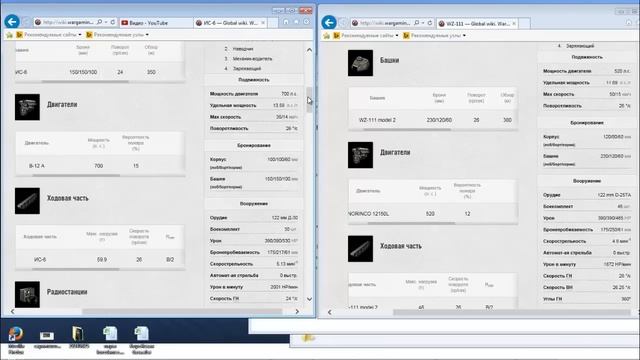Expand first recommended sites dropdown in right window
The height and width of the screenshot is (360, 640).
pos(397,36)
